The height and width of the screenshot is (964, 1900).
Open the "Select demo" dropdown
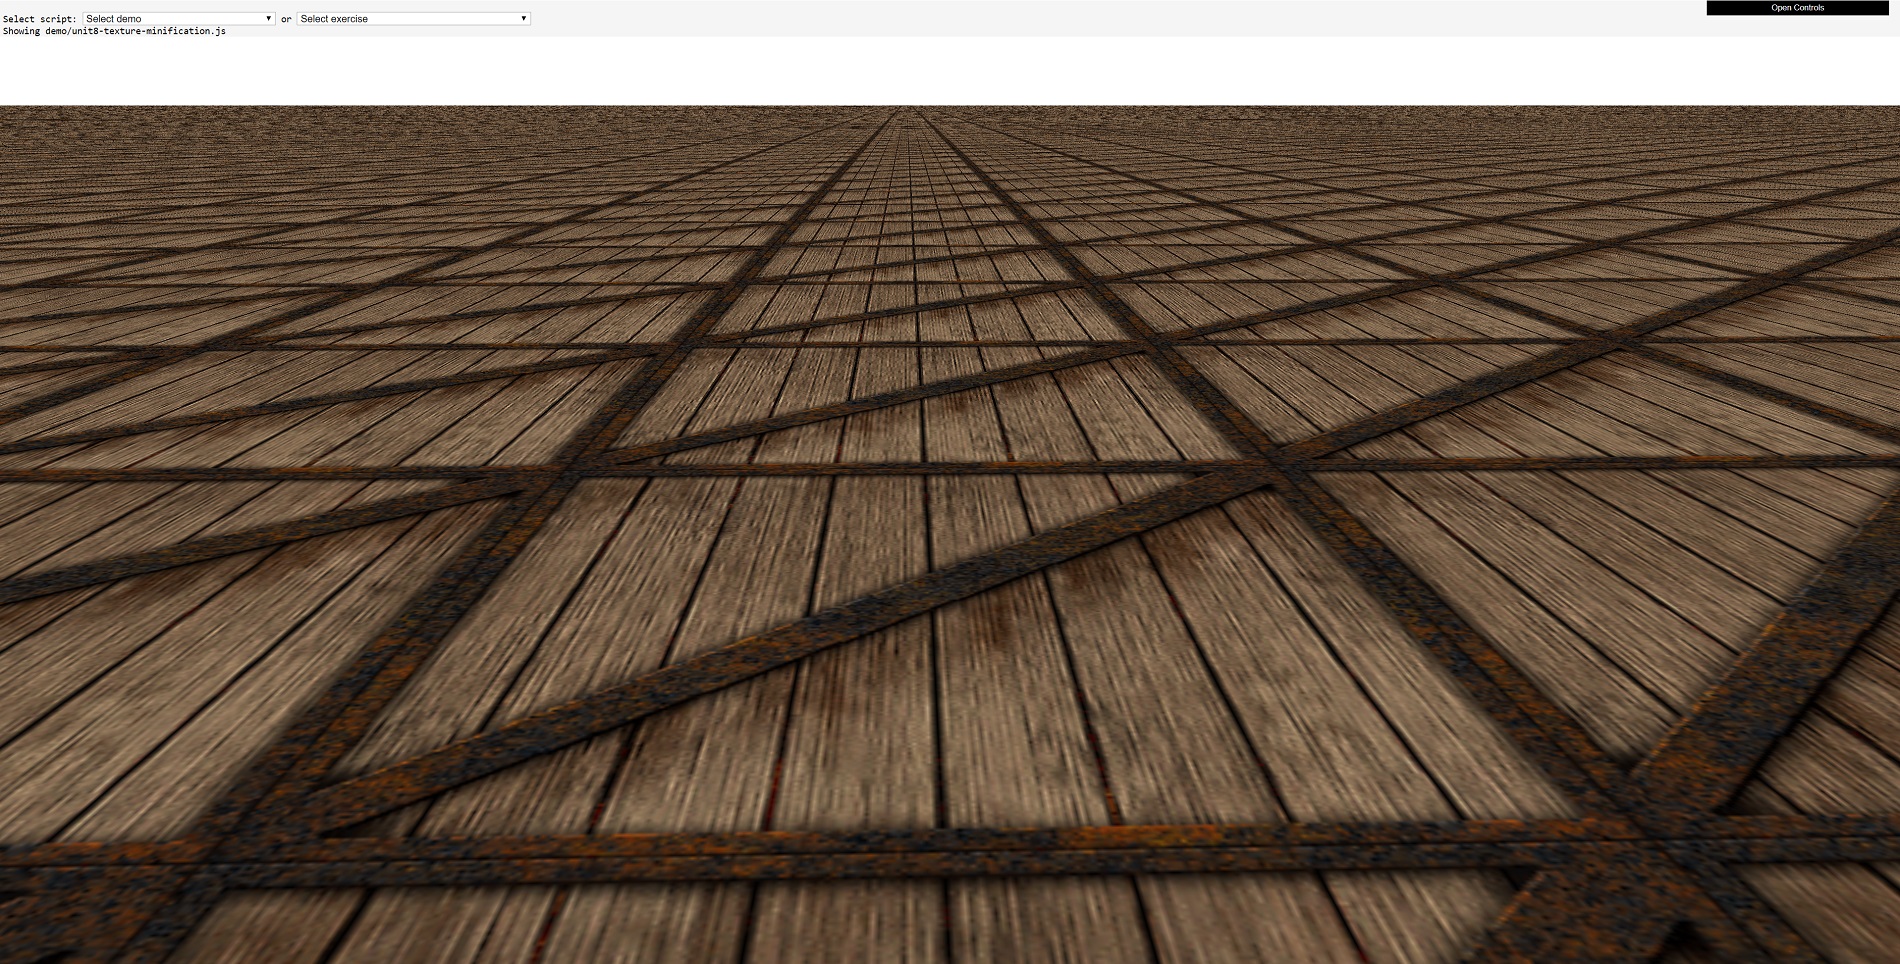(x=179, y=18)
